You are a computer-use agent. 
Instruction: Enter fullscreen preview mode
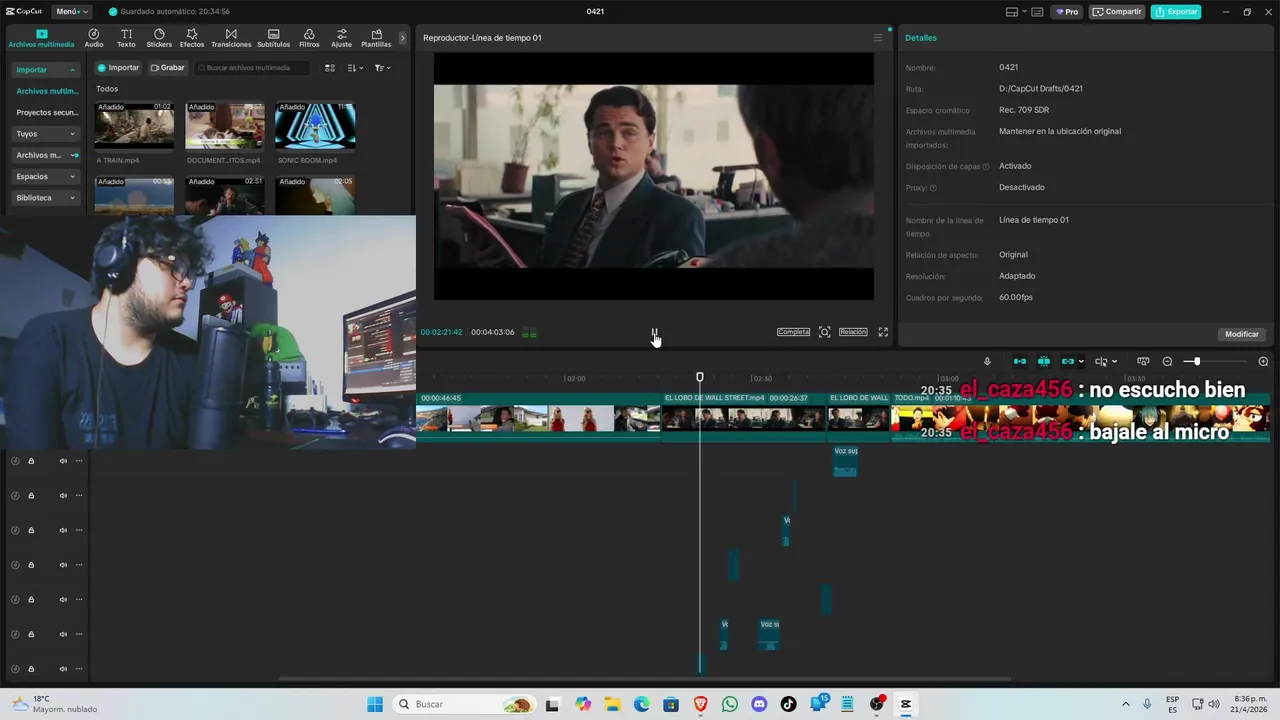(x=883, y=332)
